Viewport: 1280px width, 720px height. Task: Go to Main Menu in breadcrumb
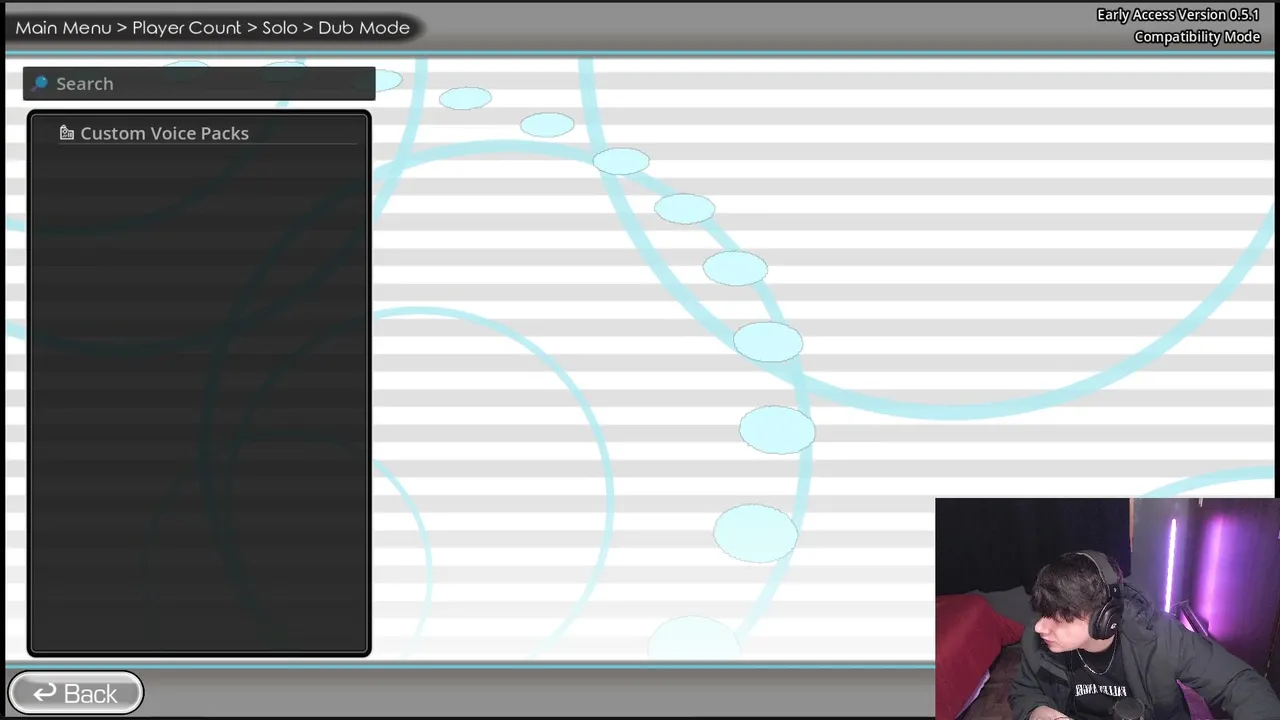(63, 28)
